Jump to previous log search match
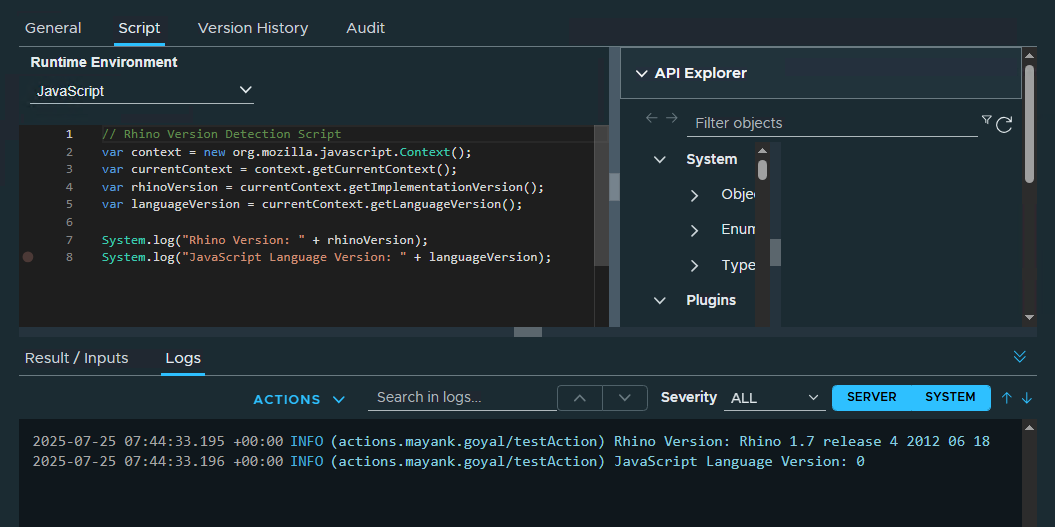1055x527 pixels. coord(580,398)
